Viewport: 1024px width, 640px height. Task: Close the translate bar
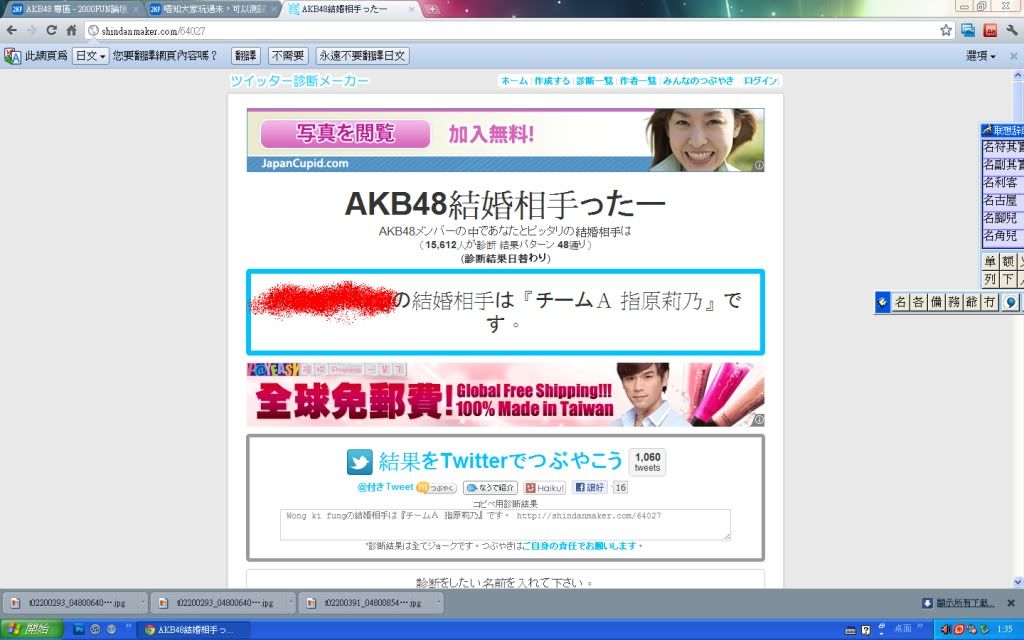1012,56
